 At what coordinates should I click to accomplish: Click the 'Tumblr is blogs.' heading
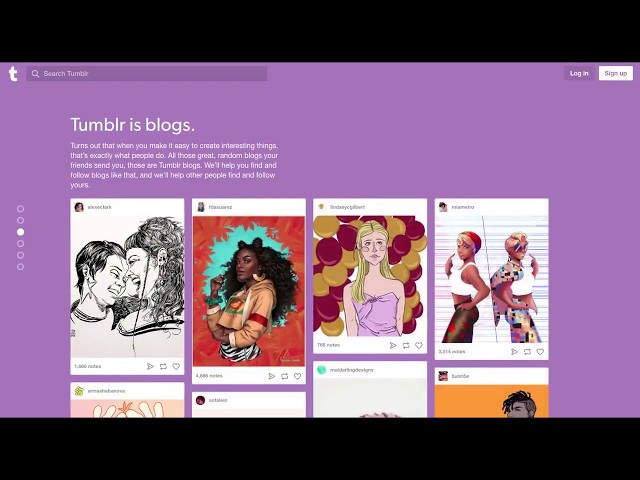click(x=133, y=125)
